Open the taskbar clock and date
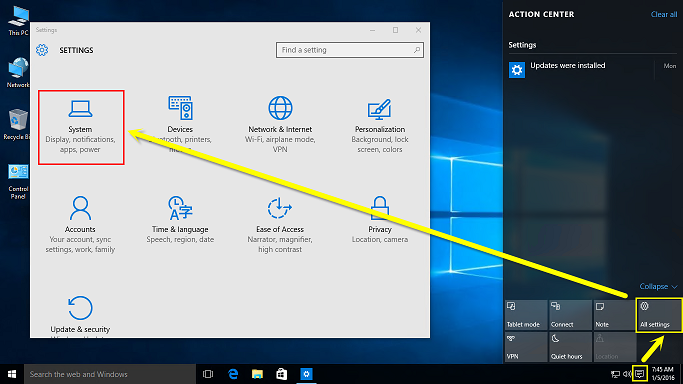683x384 pixels. tap(663, 374)
